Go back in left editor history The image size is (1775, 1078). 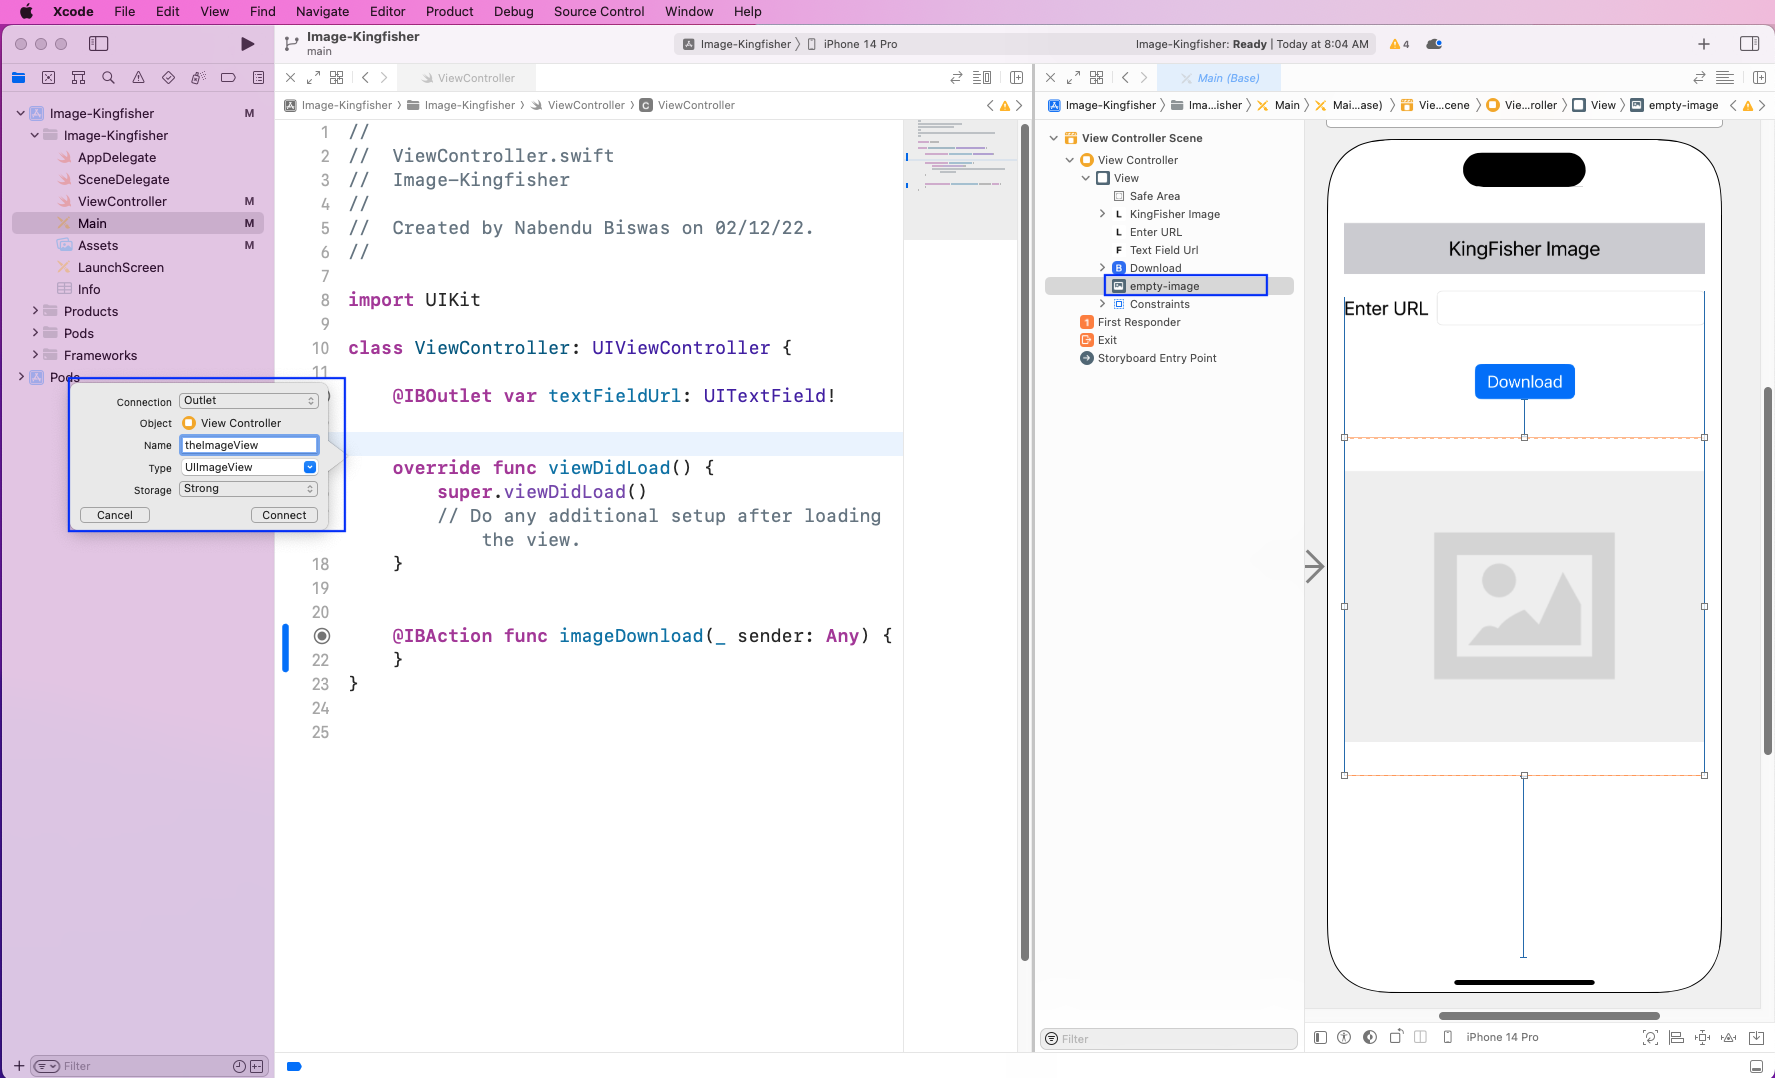[x=365, y=78]
